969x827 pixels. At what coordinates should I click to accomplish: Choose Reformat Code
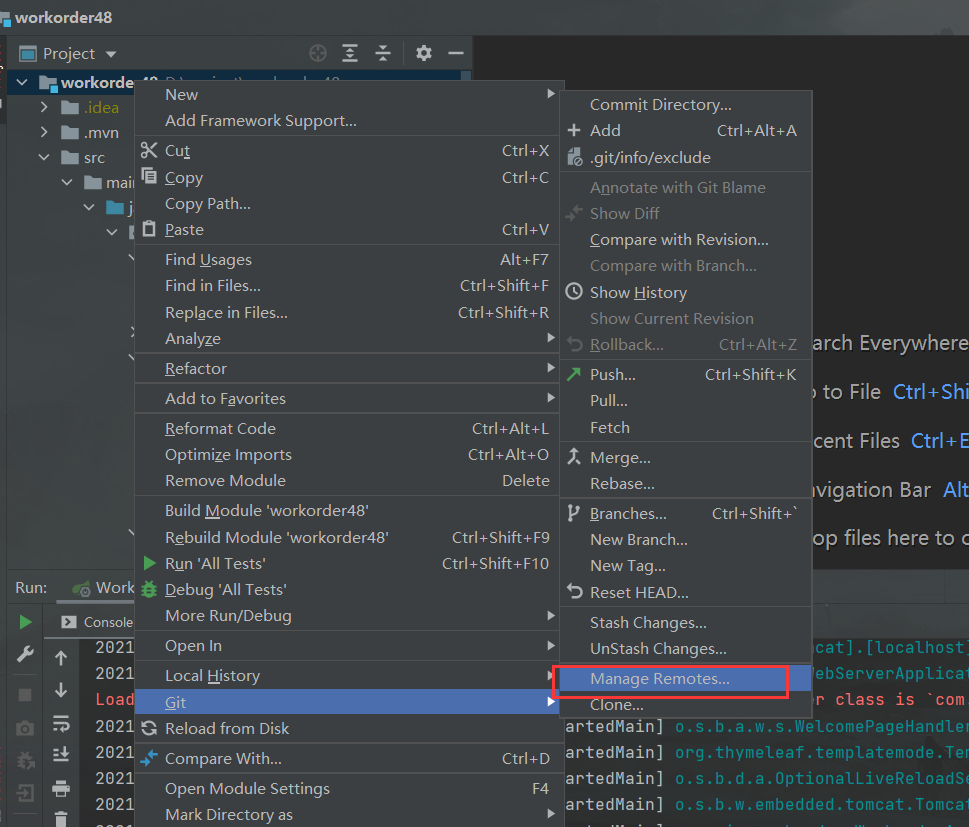347,428
